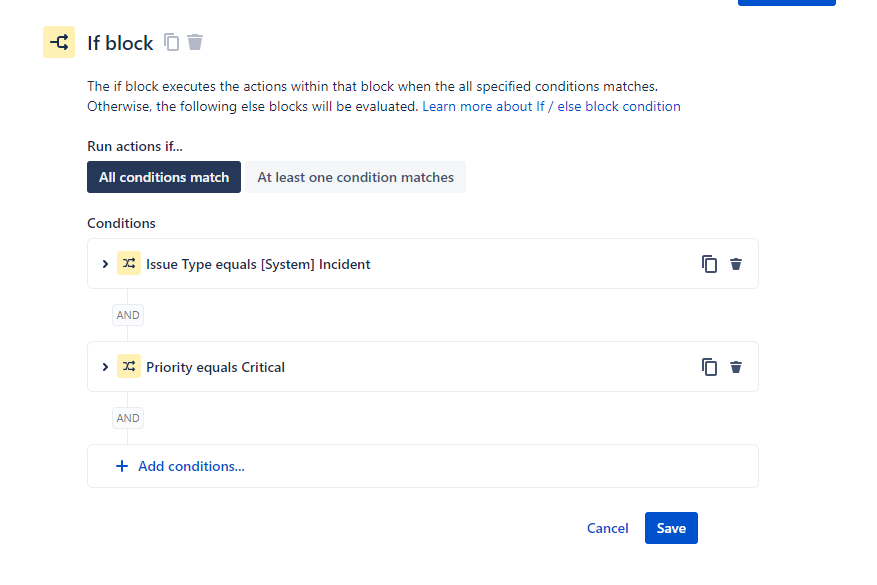Screen dimensions: 877x585
Task: Delete the If block
Action: point(195,42)
